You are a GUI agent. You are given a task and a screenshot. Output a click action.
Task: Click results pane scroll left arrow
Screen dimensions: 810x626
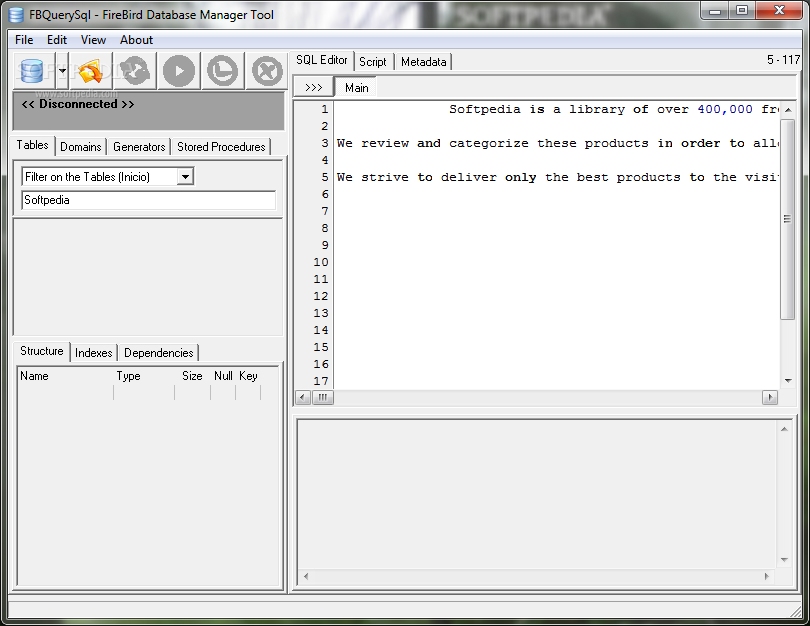tap(306, 576)
